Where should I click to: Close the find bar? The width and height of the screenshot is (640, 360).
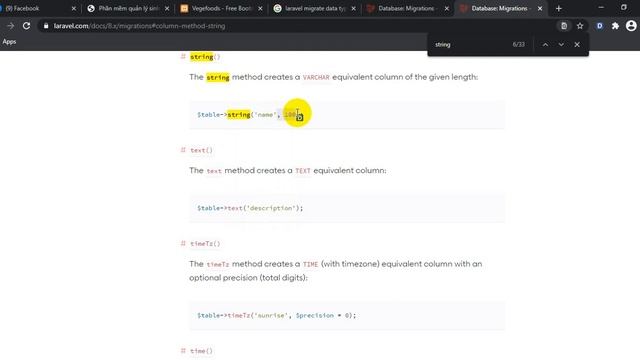[577, 44]
